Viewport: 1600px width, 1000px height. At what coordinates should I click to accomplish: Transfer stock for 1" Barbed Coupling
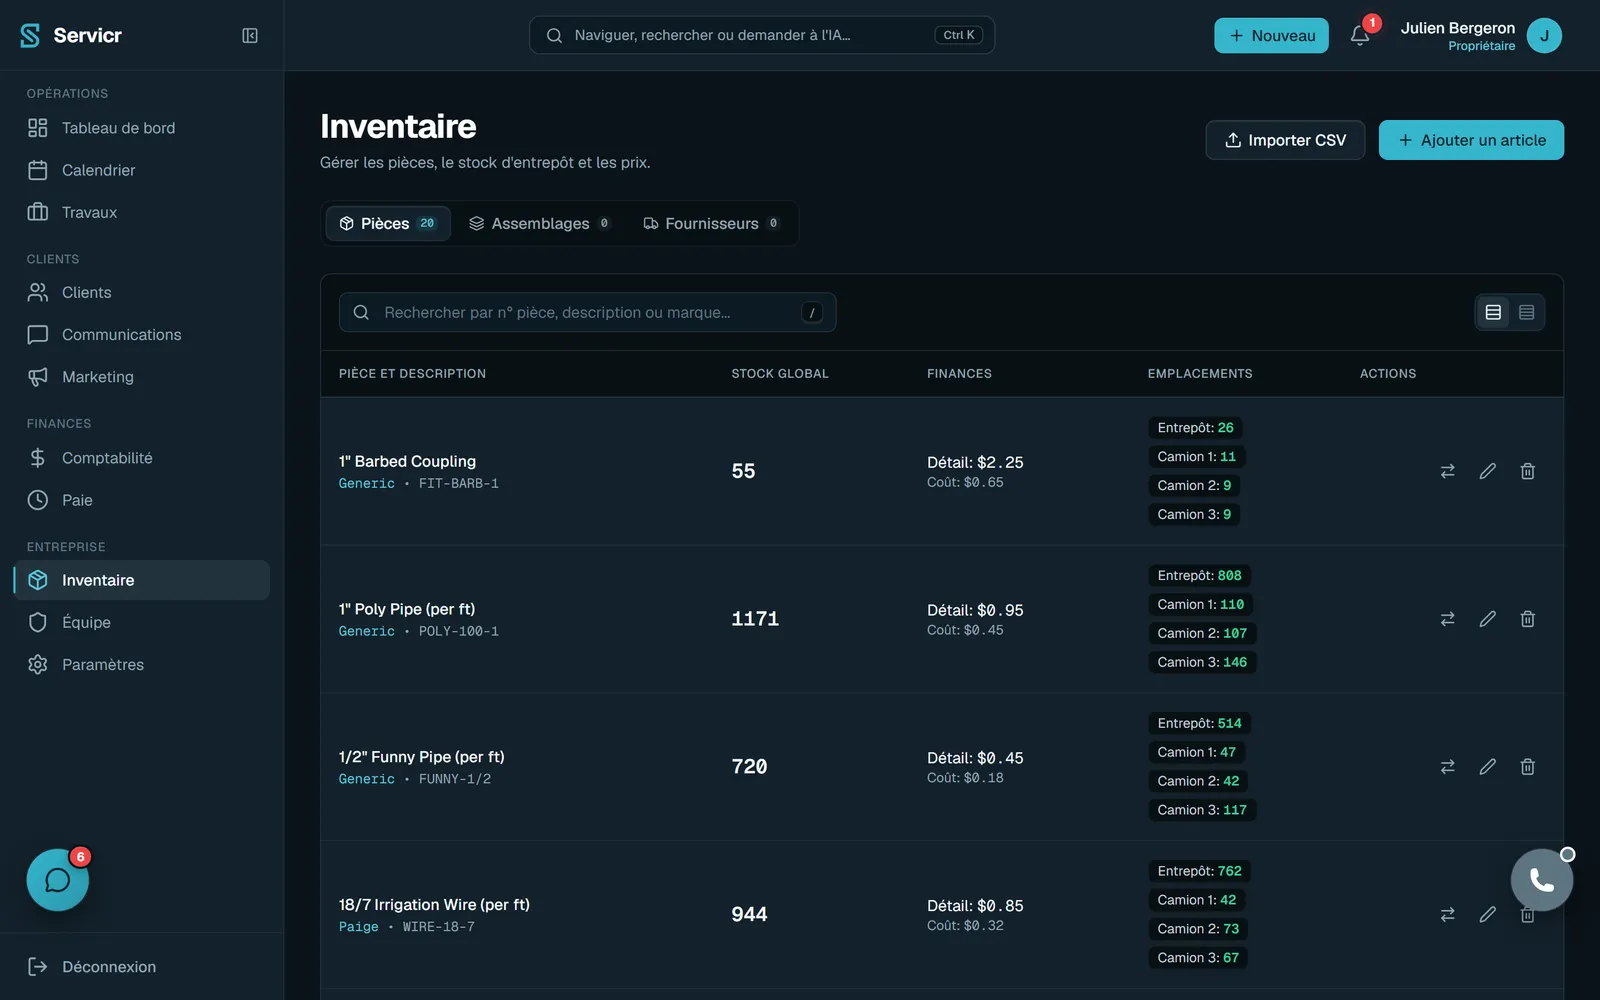pyautogui.click(x=1447, y=471)
